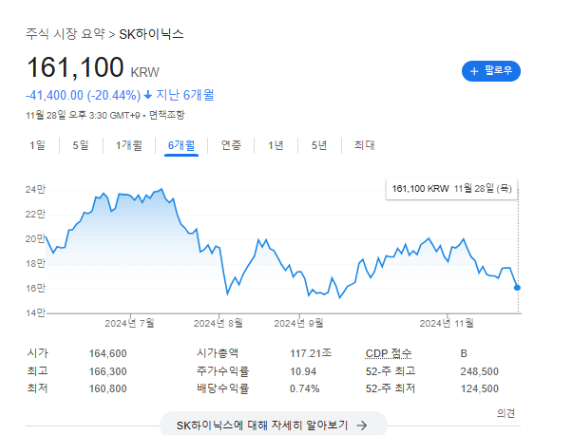The width and height of the screenshot is (566, 447).
Task: Click the blue data point at chart end
Action: 517,288
